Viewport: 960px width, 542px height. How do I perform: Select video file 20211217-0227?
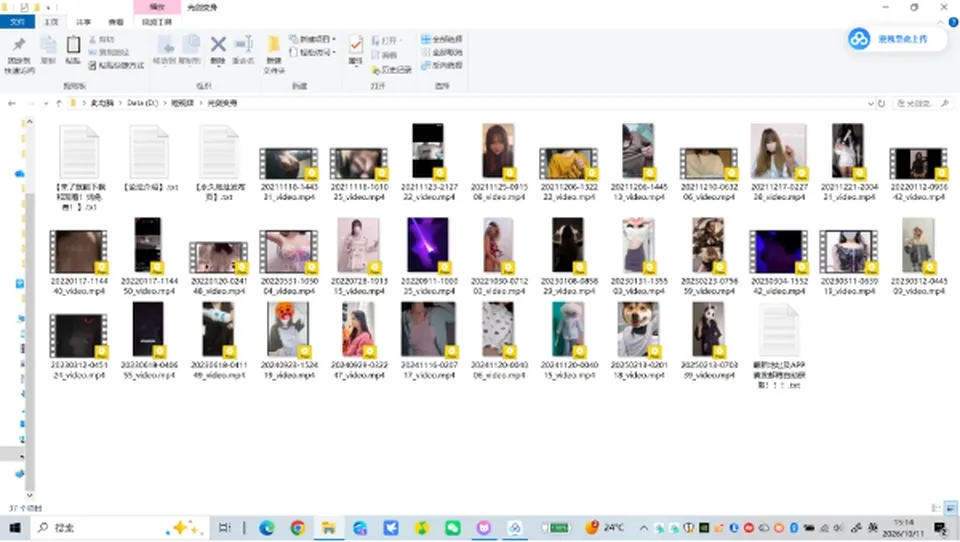click(779, 162)
